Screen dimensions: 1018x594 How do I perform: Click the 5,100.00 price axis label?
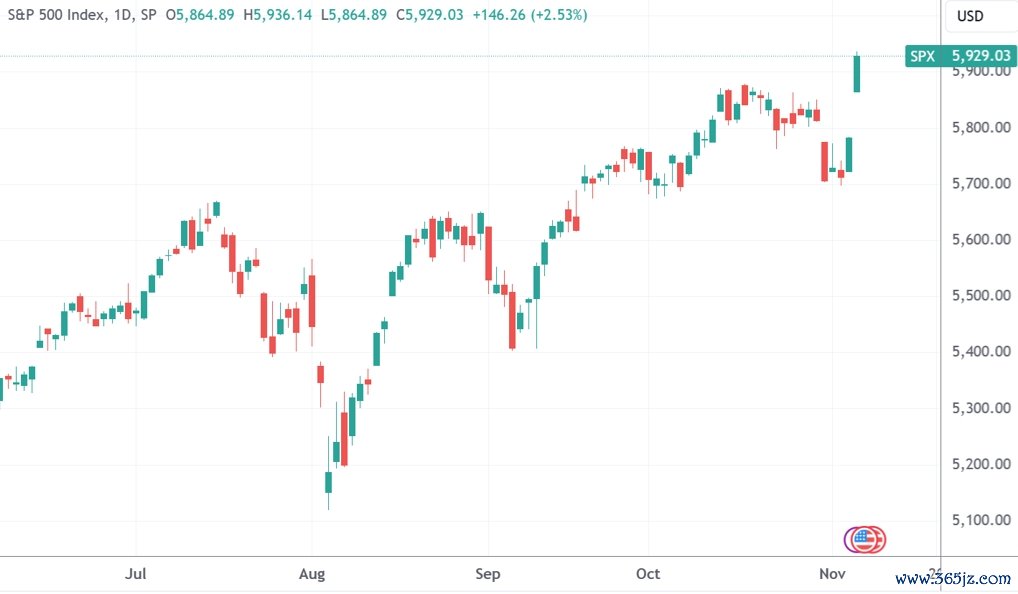click(980, 520)
